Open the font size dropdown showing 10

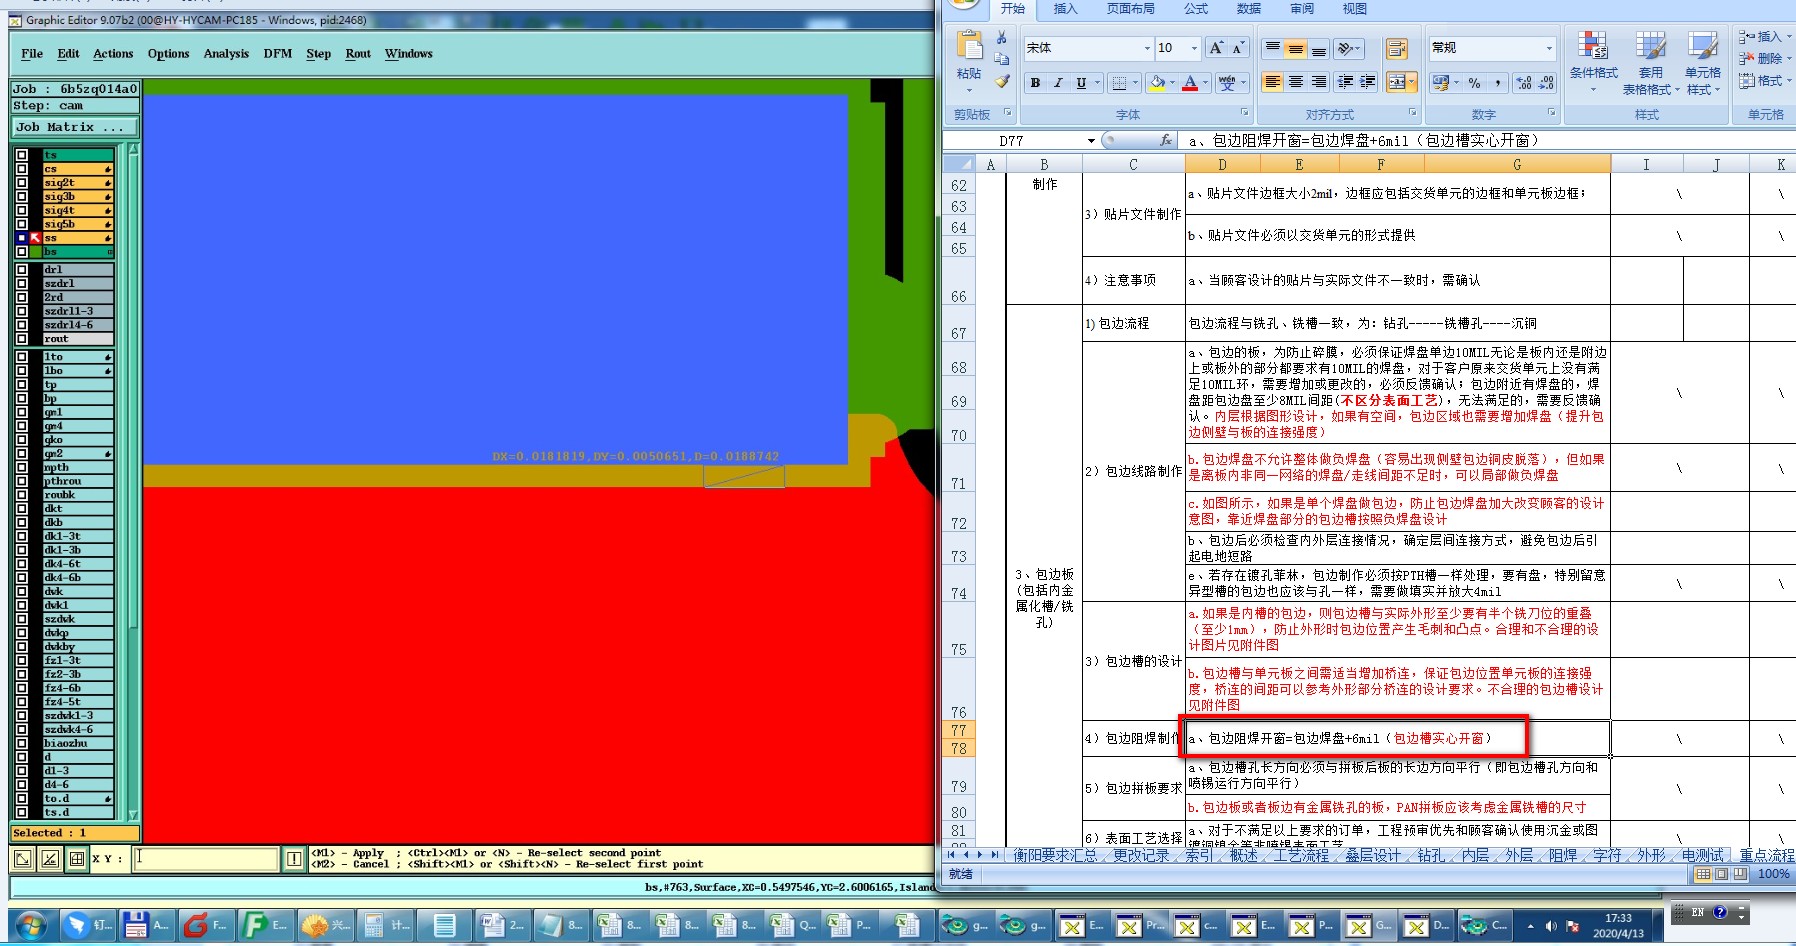coord(1194,48)
